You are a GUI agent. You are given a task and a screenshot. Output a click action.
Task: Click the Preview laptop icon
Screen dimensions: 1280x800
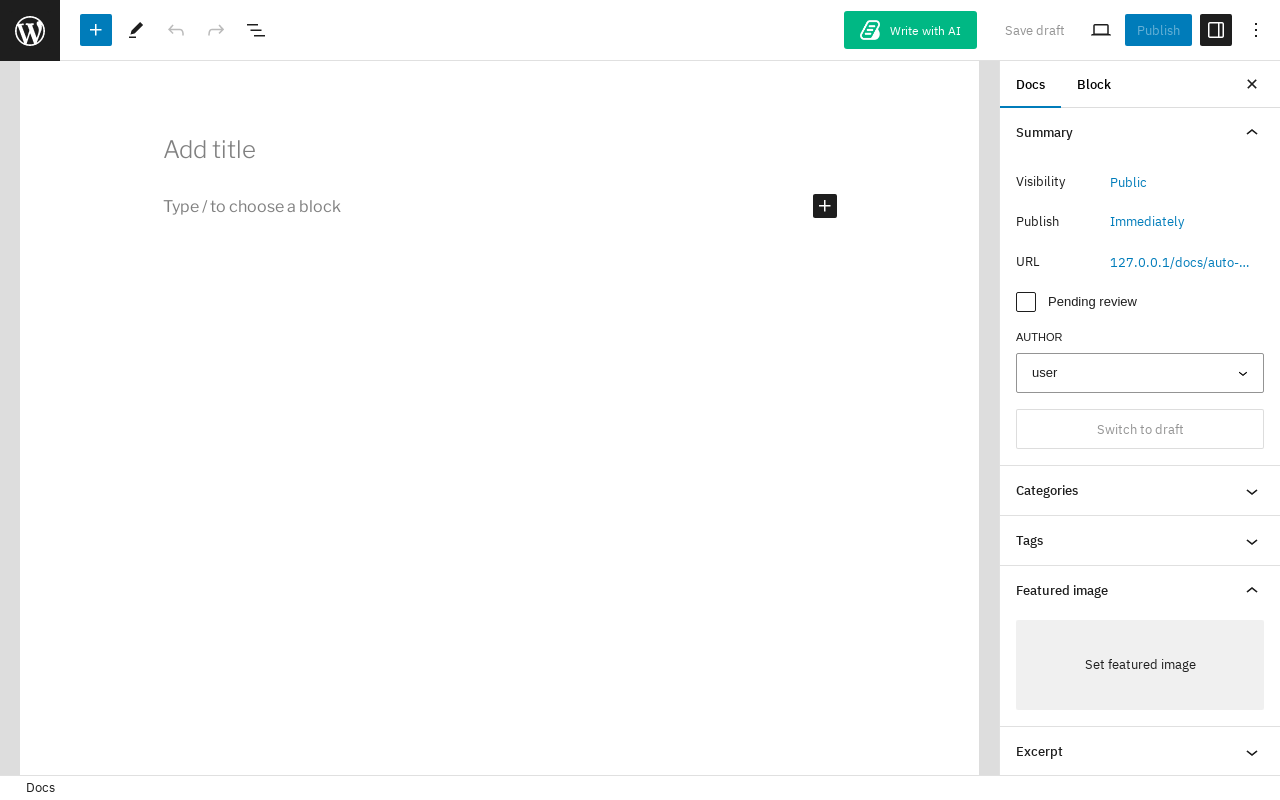pos(1101,30)
